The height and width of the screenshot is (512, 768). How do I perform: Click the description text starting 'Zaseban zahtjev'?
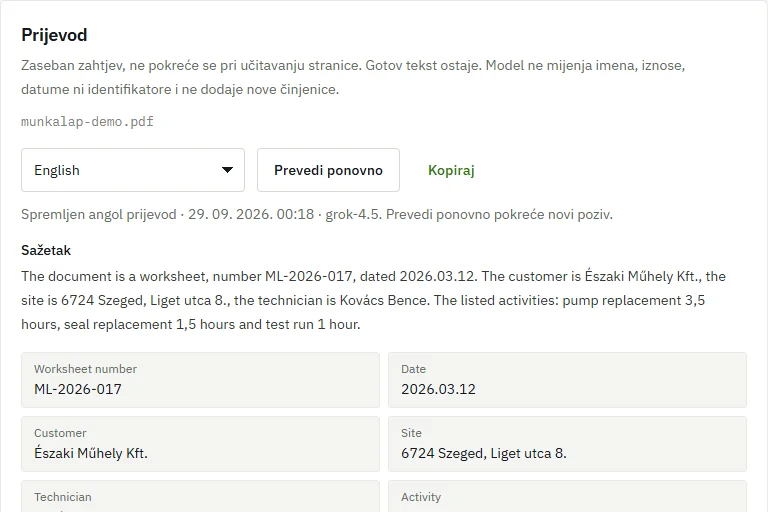pos(353,77)
